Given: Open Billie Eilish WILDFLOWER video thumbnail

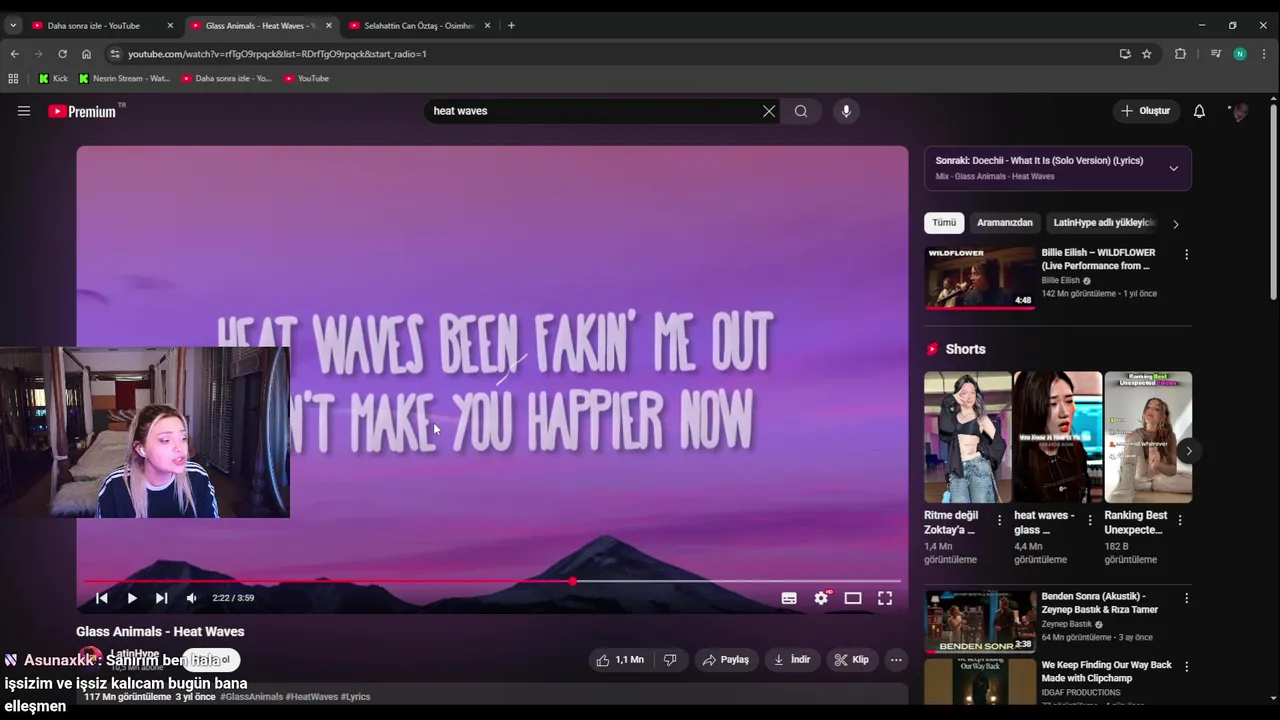Looking at the screenshot, I should tap(980, 277).
